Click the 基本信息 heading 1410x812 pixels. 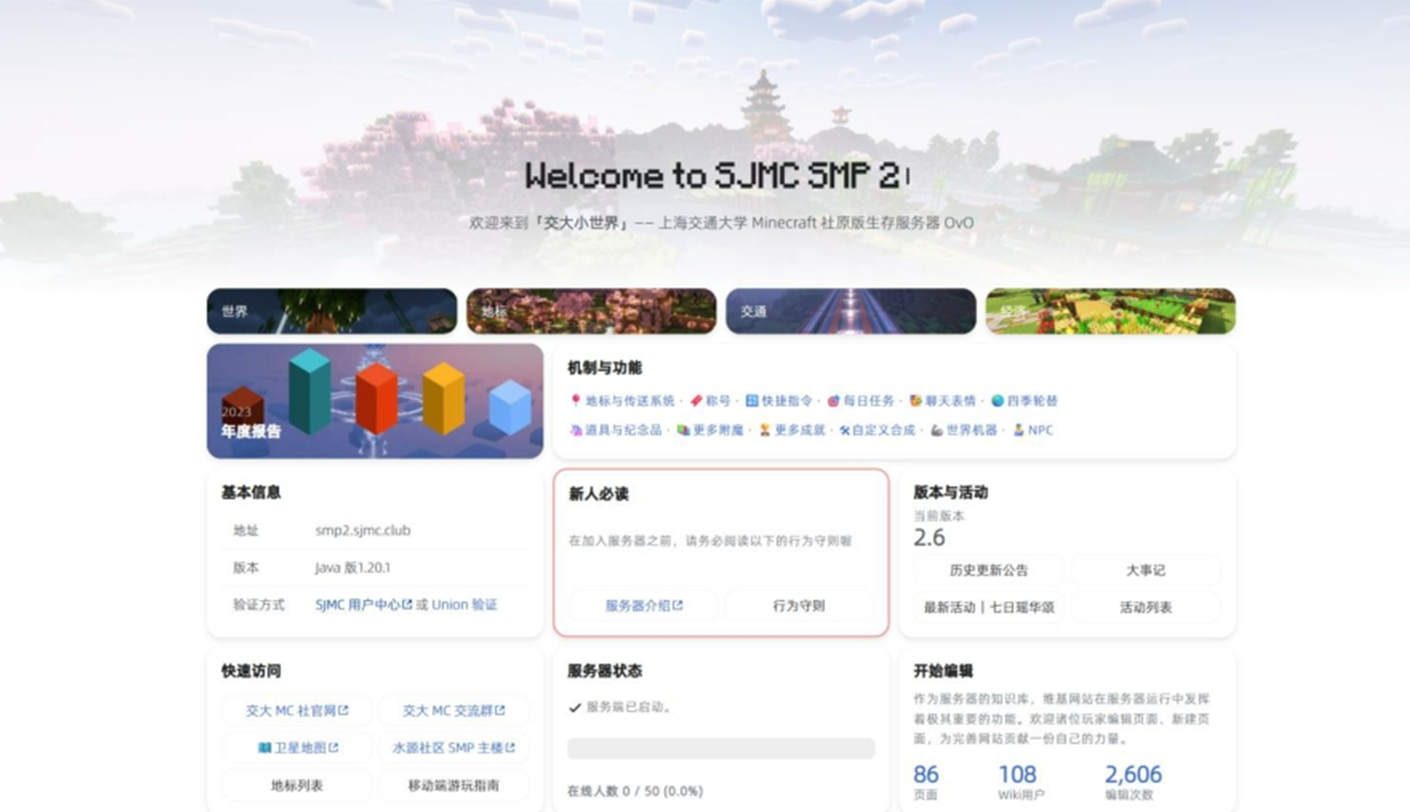[251, 492]
